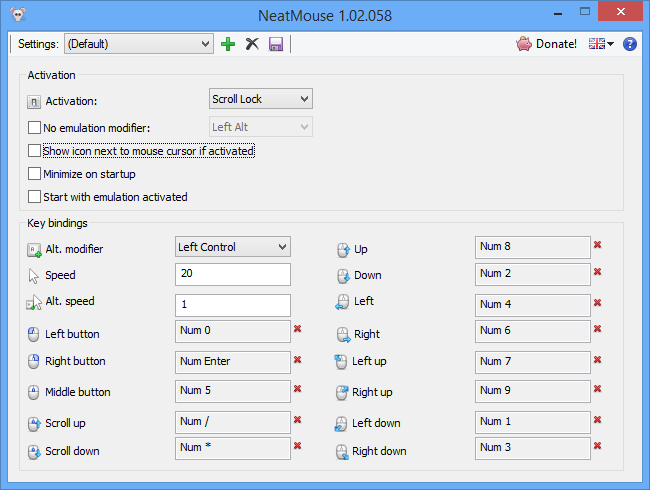Viewport: 650px width, 490px height.
Task: Select the Right up Num 9 field
Action: [533, 391]
